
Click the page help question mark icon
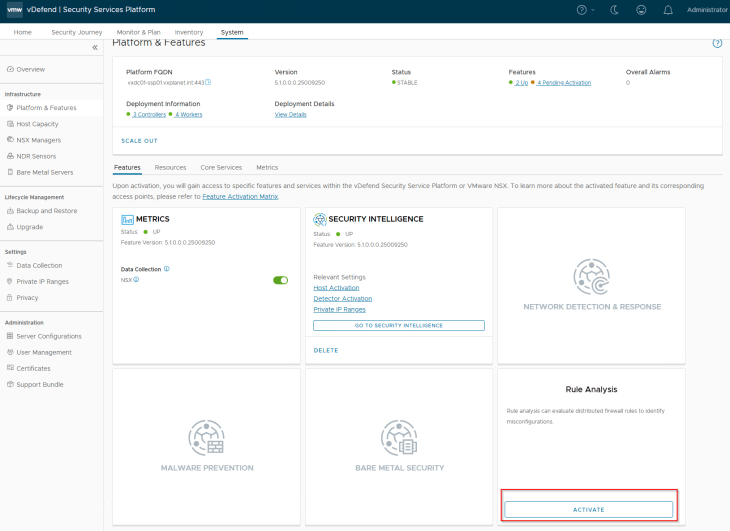pos(717,44)
